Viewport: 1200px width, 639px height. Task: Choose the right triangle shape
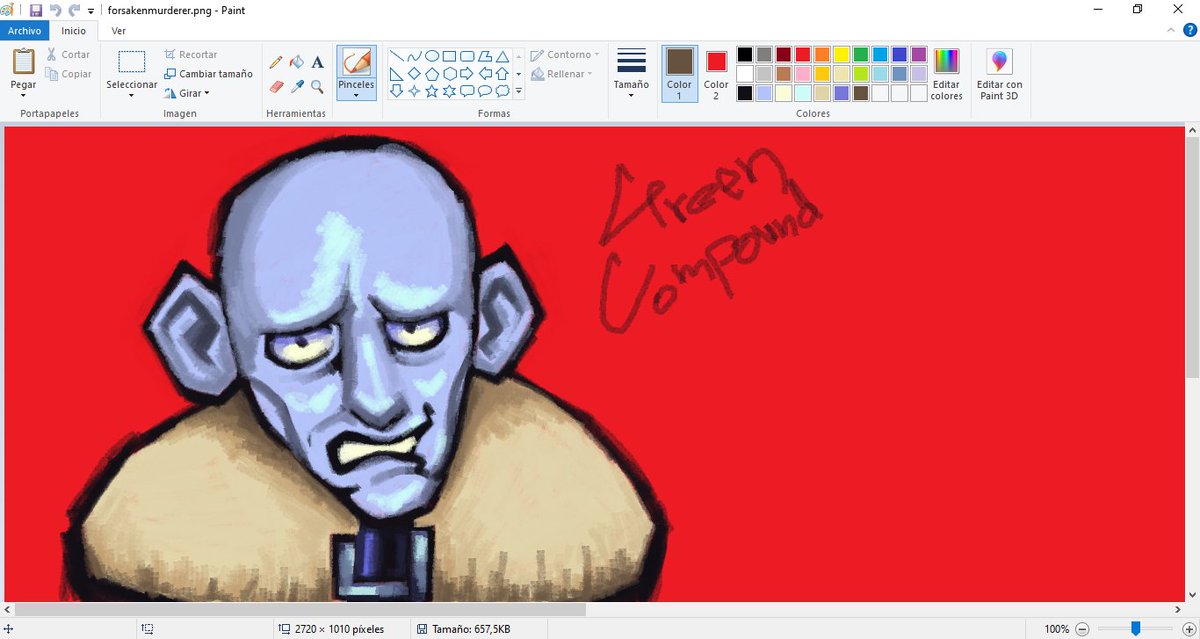397,74
